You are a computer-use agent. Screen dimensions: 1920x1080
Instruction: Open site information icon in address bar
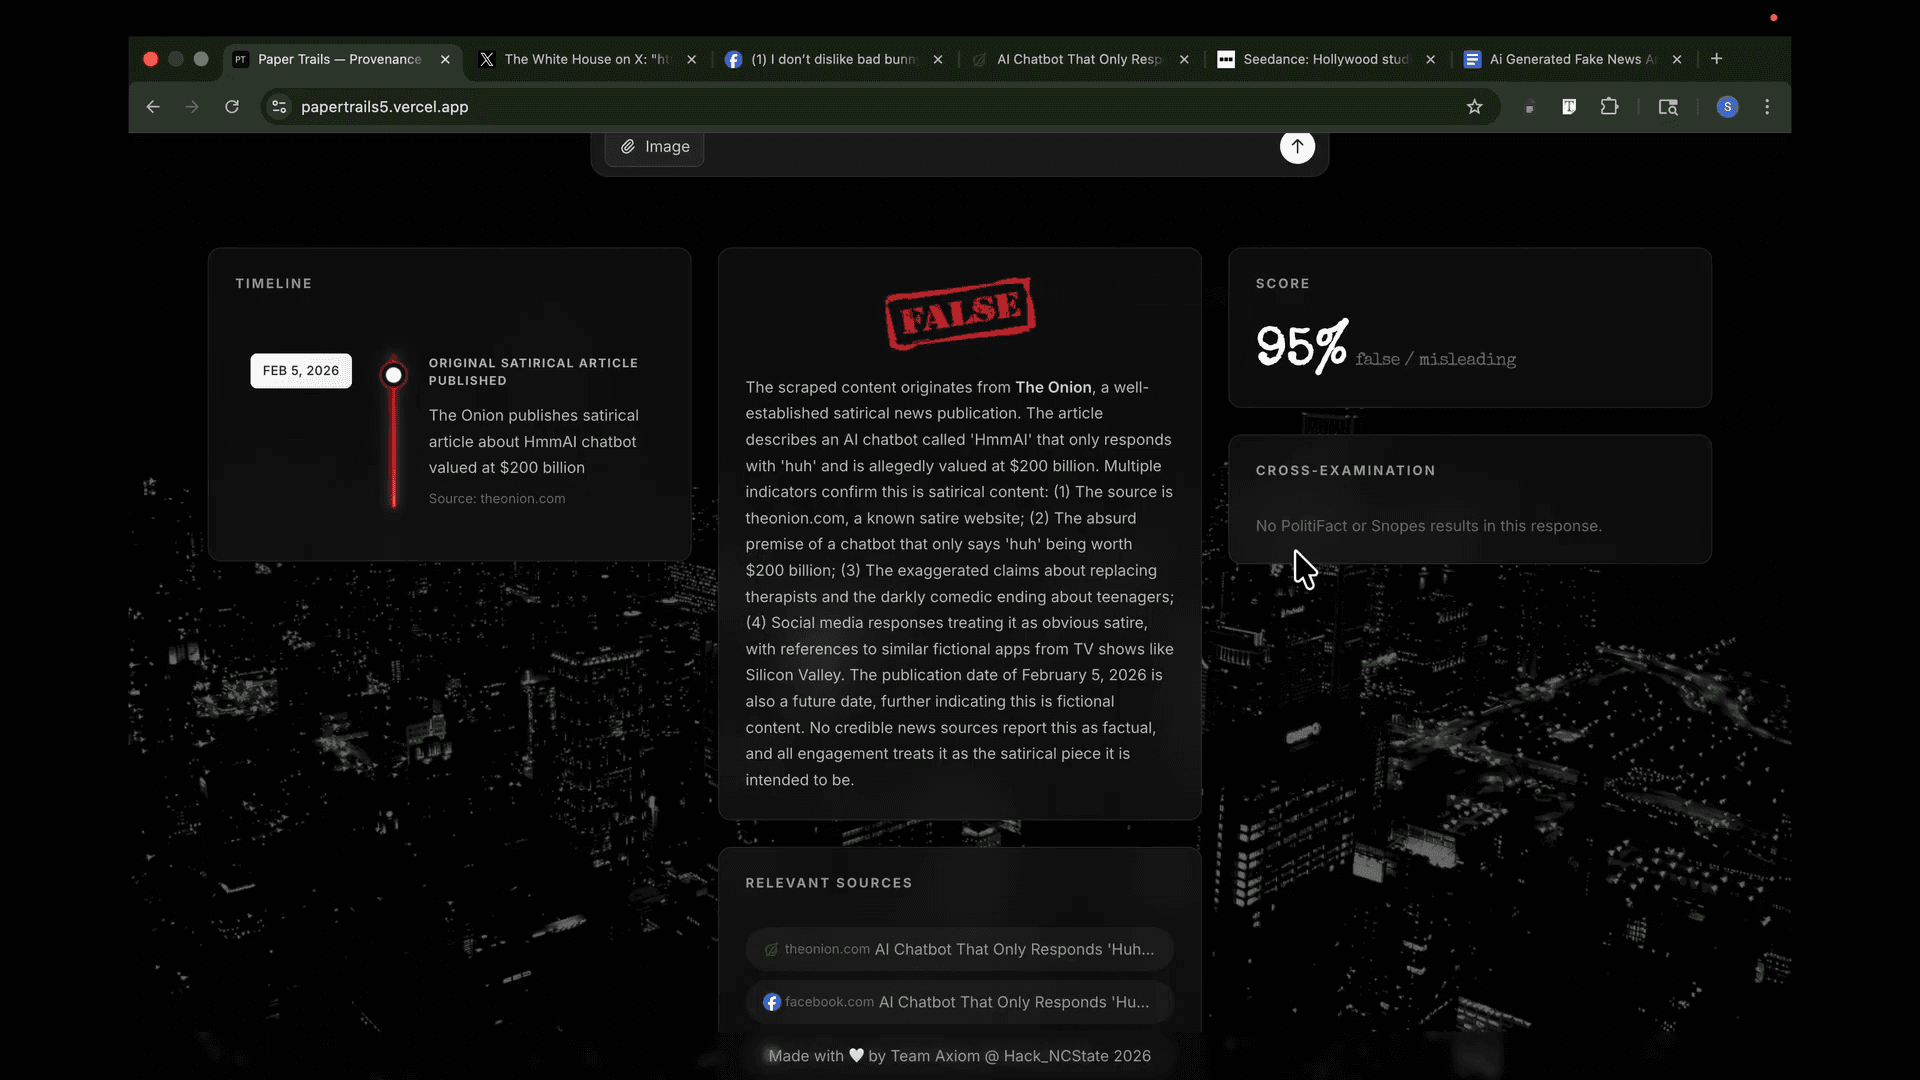click(x=280, y=107)
